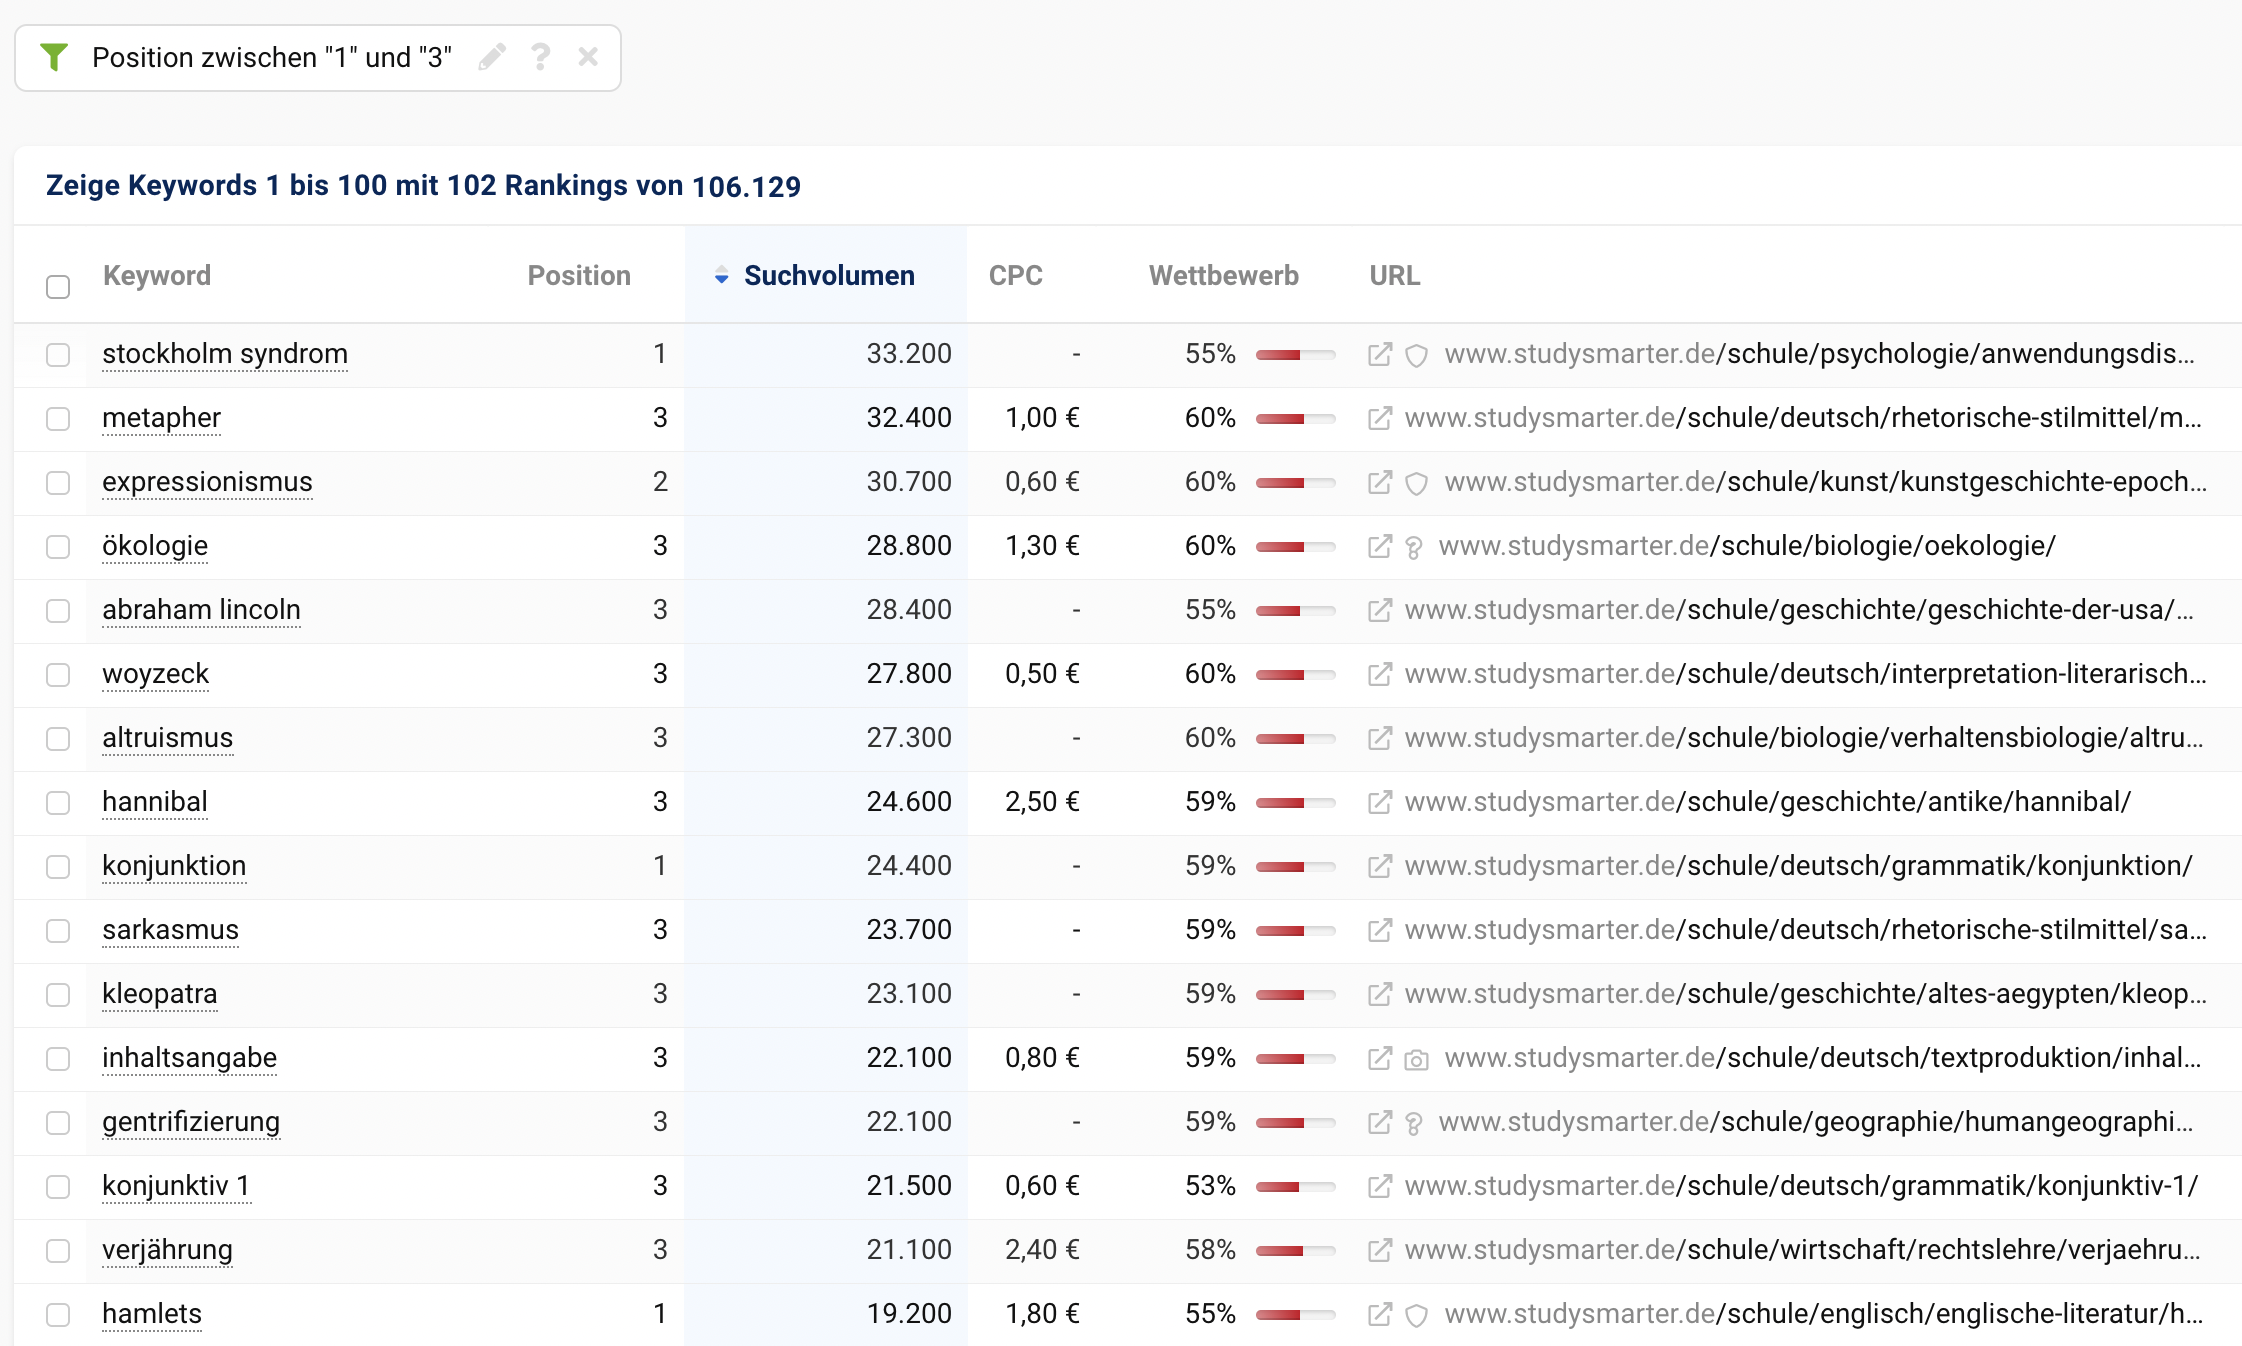Open external link icon for hamlets URL
This screenshot has width=2242, height=1346.
[x=1380, y=1314]
